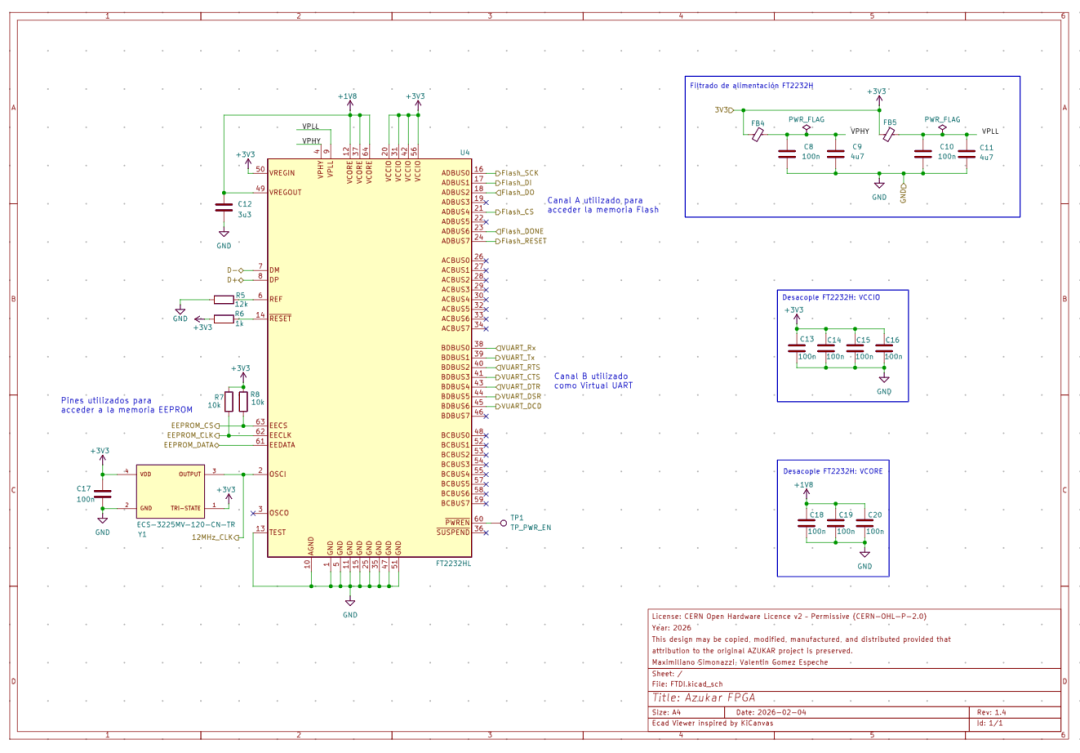The width and height of the screenshot is (1080, 753).
Task: Select test point TP1 circle
Action: pyautogui.click(x=503, y=523)
